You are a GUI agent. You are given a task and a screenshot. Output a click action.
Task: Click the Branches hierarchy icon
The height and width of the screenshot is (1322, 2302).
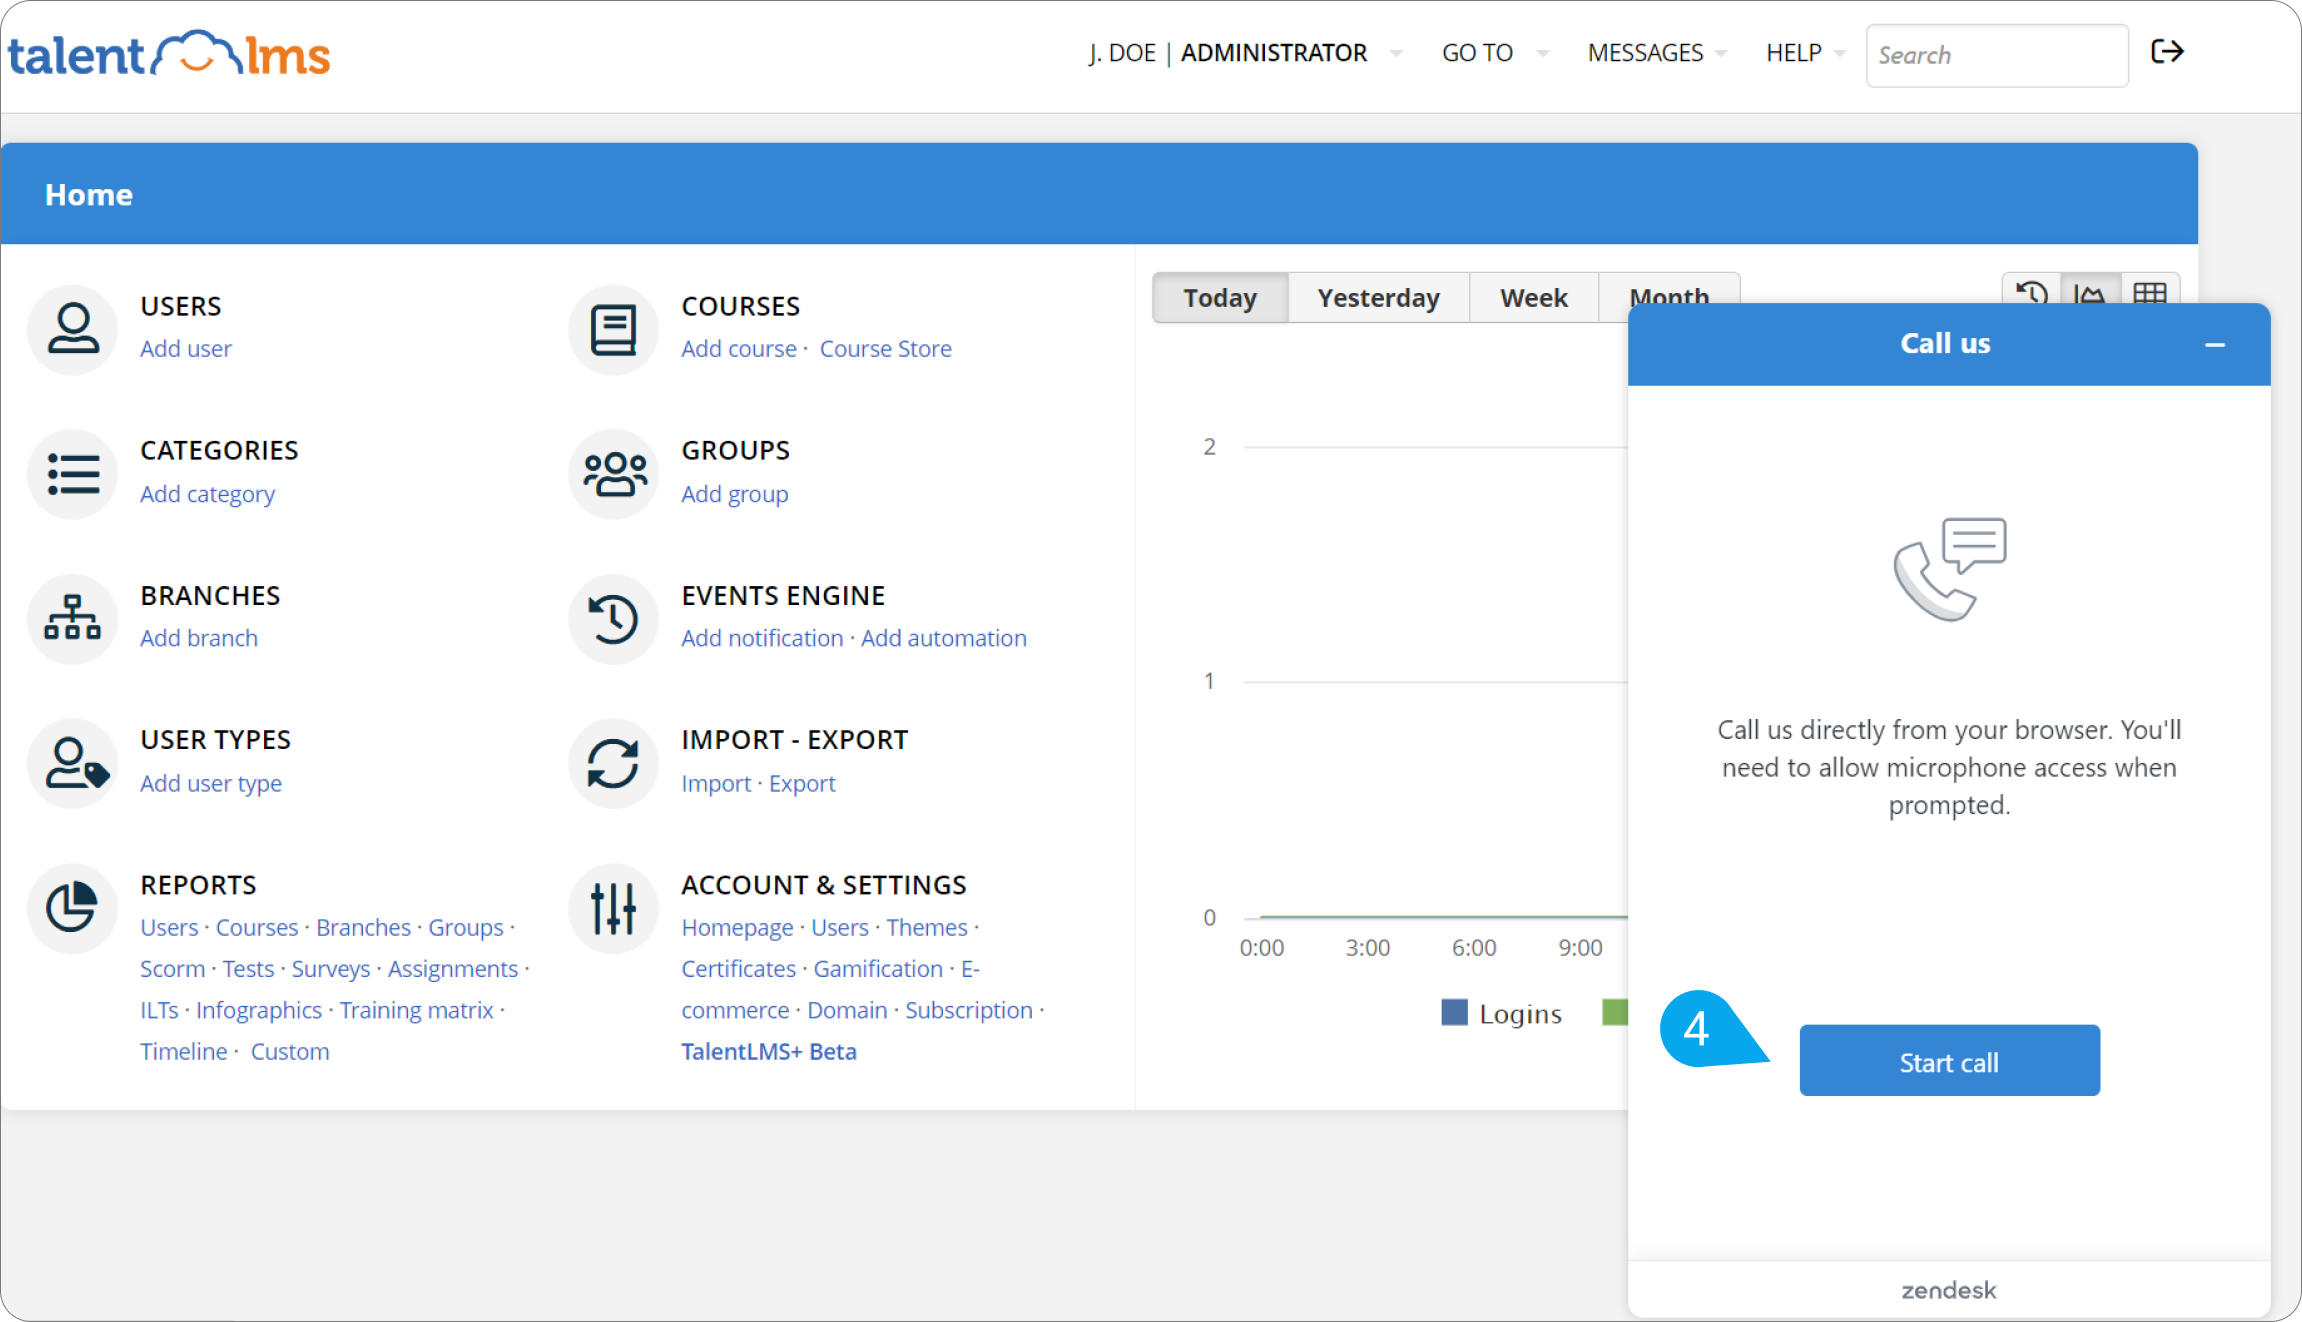(x=73, y=618)
